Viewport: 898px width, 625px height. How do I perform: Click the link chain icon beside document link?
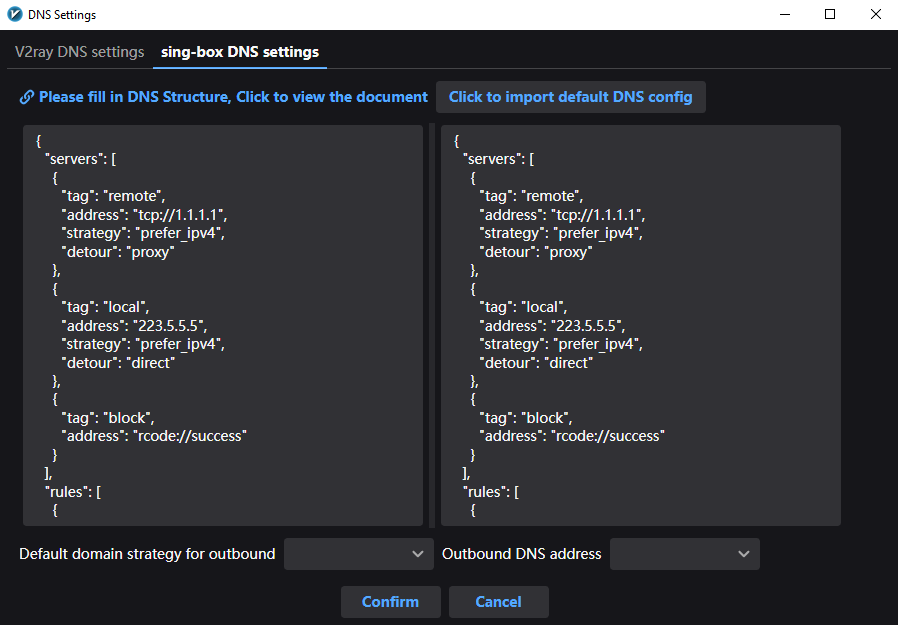26,97
